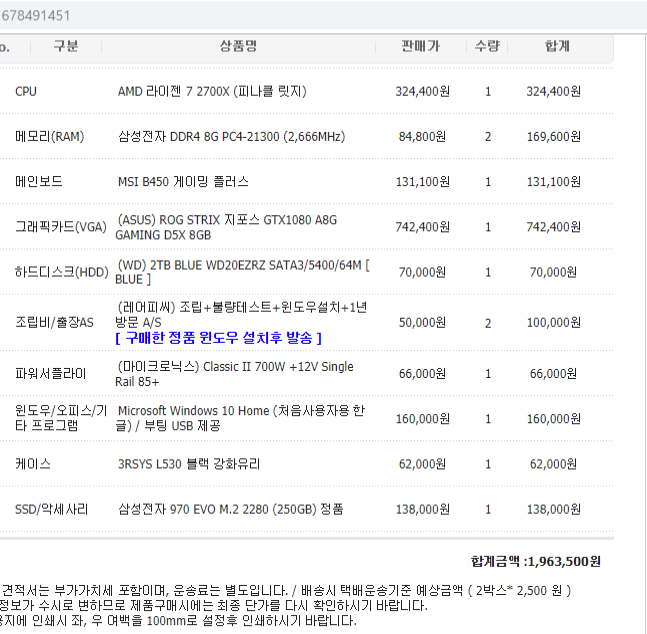Select the 그래픽카드(VGA) category cell
647x634 pixels.
(x=61, y=227)
